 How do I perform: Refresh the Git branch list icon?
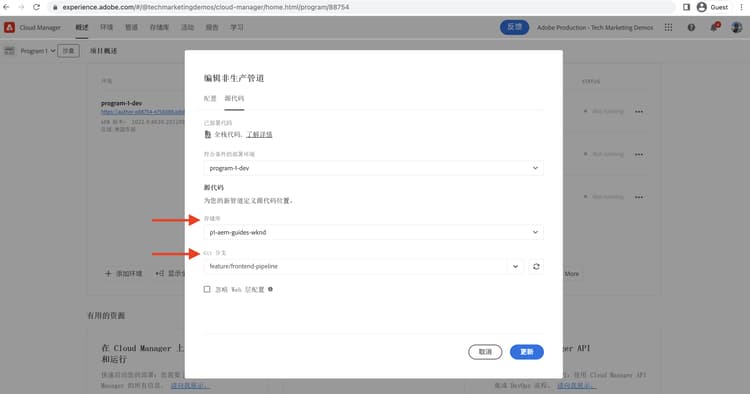click(x=536, y=266)
